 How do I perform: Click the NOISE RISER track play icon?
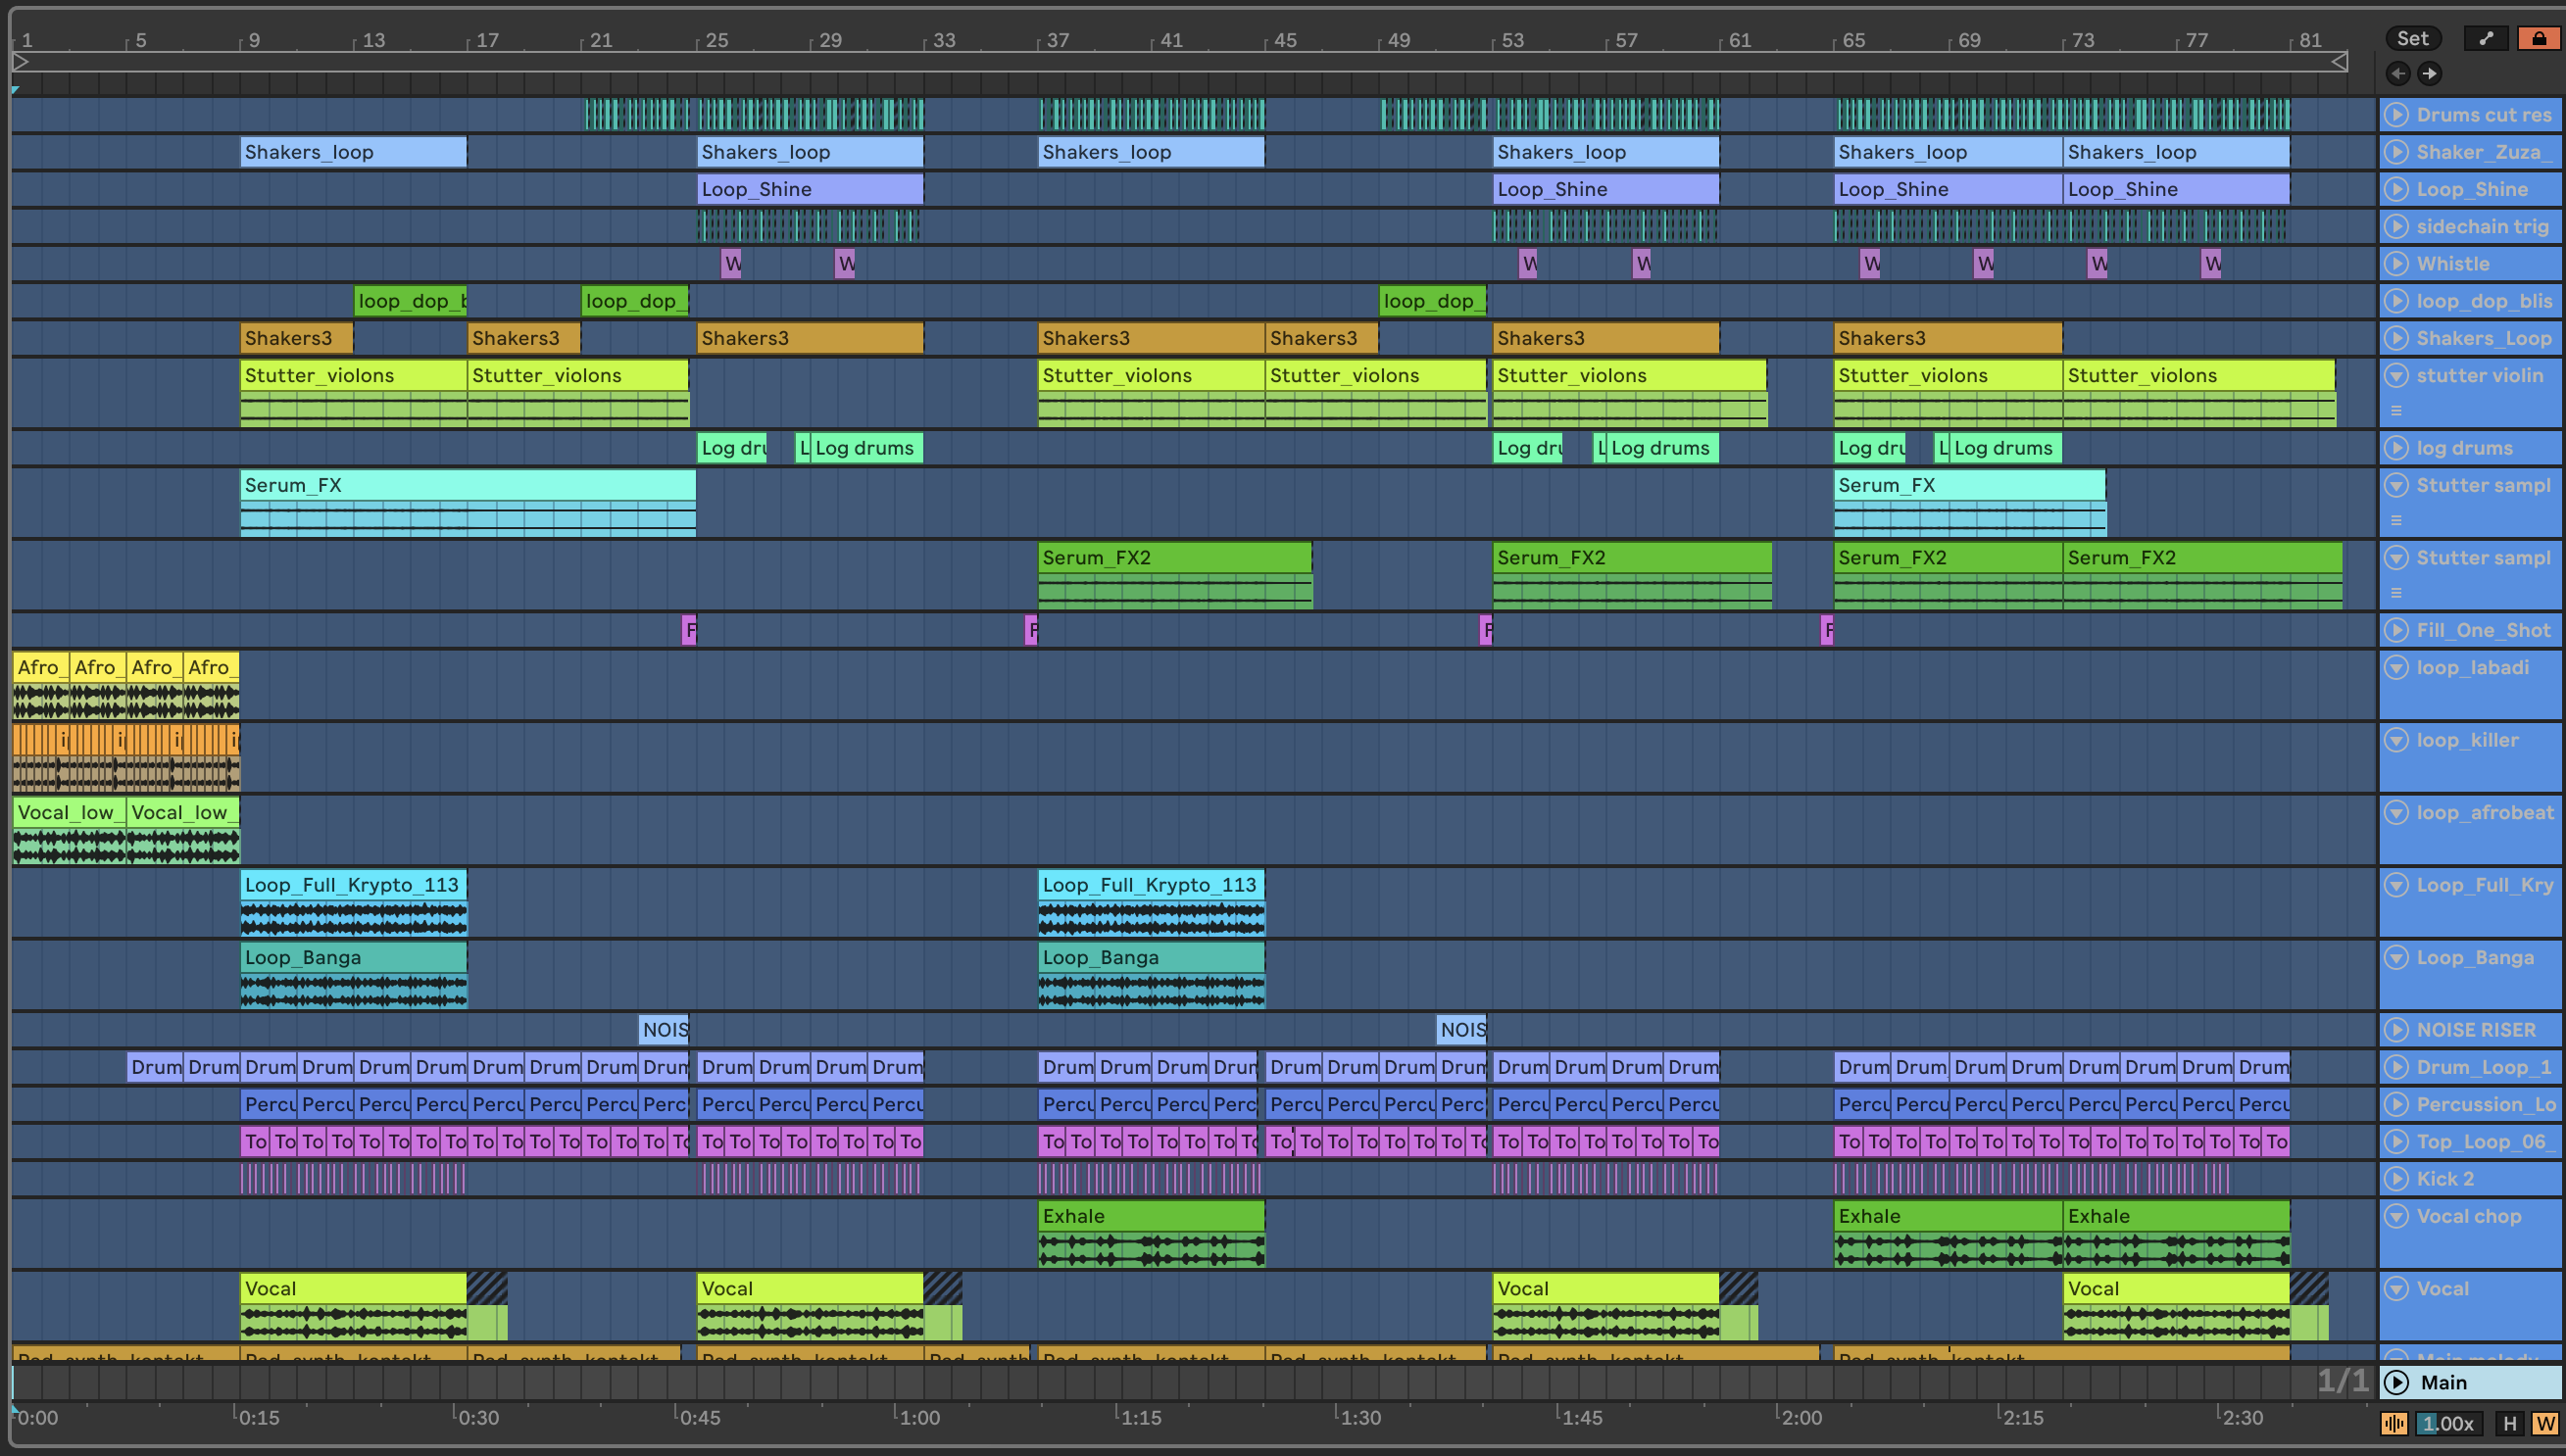[2396, 1030]
